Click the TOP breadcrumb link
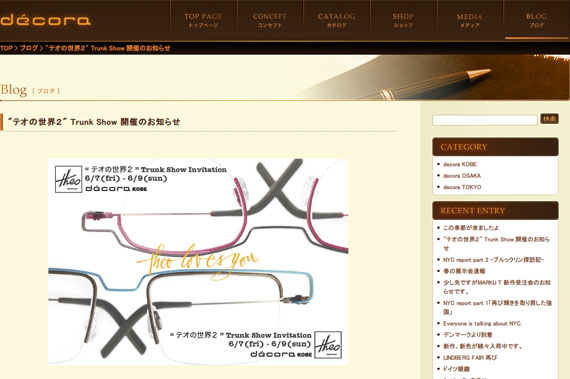The width and height of the screenshot is (570, 379). [6, 48]
